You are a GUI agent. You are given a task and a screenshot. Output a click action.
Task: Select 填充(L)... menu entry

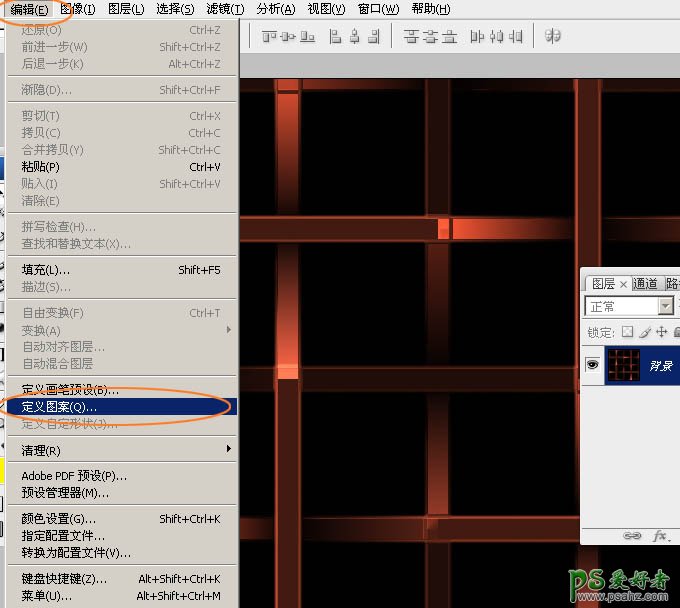click(46, 270)
